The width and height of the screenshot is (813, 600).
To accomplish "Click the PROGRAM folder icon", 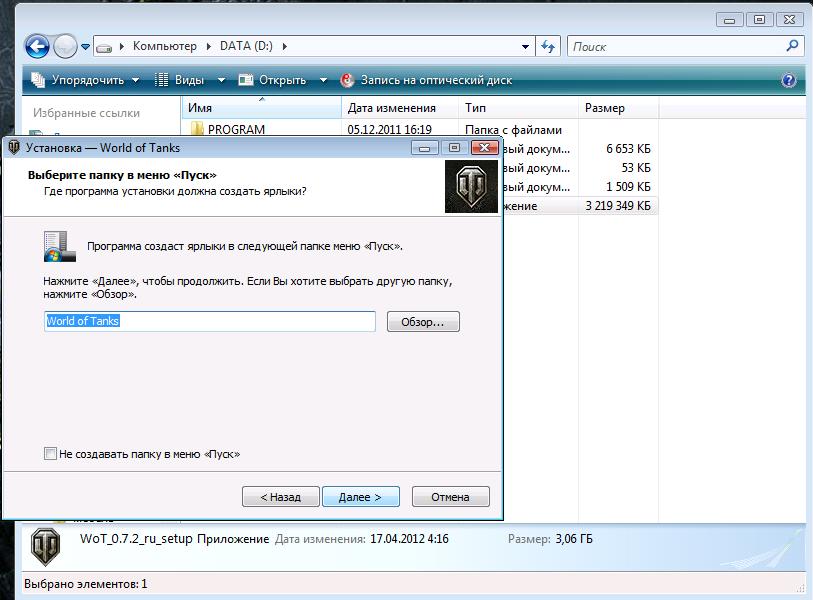I will point(197,129).
